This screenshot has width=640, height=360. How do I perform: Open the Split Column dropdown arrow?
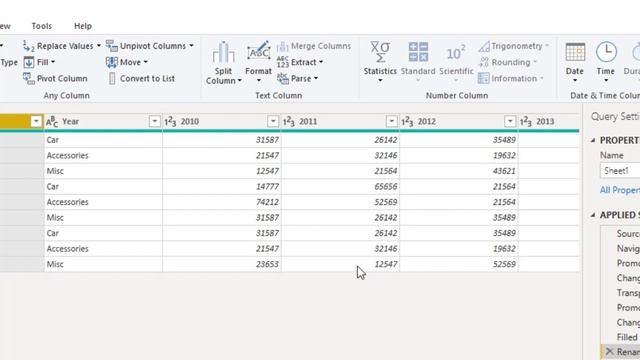(240, 81)
